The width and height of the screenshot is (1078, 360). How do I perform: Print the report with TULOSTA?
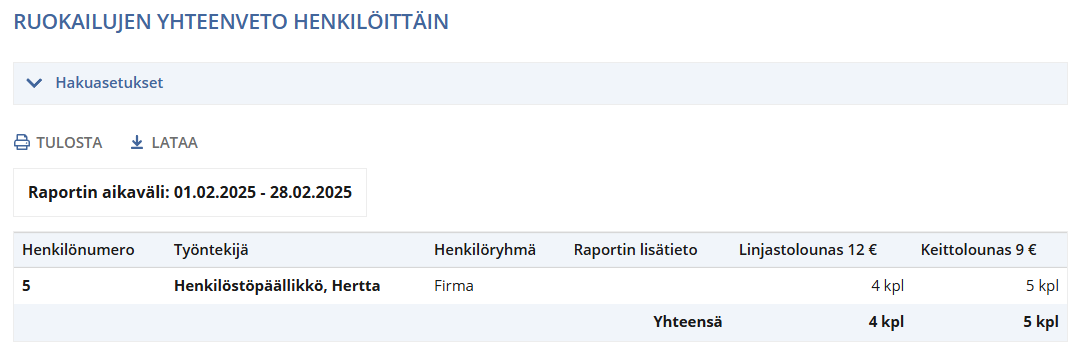point(69,143)
